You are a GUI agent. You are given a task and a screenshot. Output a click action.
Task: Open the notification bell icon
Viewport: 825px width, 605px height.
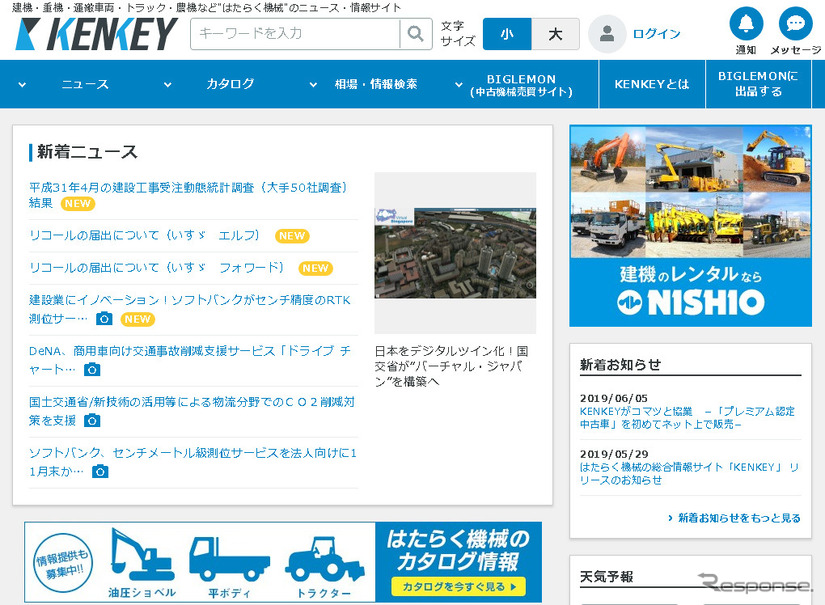746,23
